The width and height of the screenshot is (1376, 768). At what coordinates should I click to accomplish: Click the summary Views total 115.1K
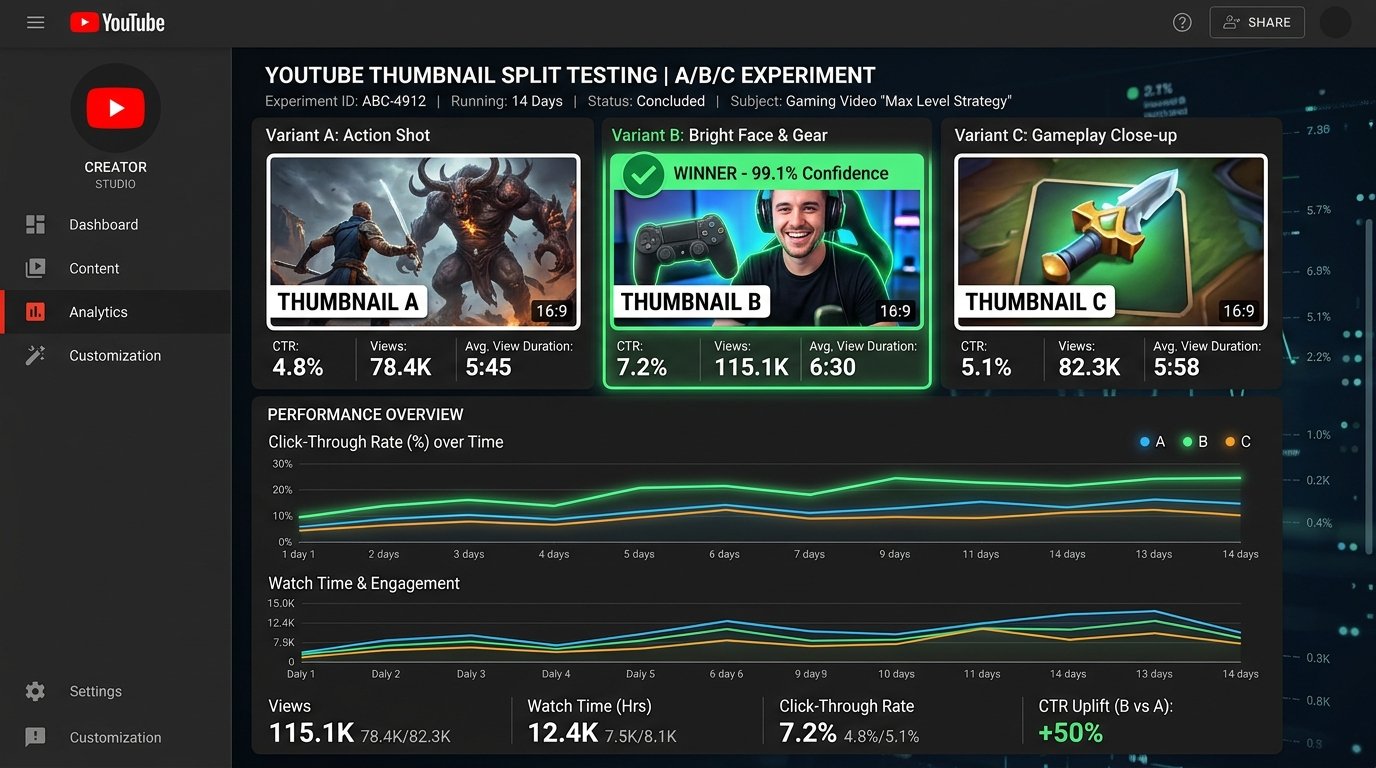pyautogui.click(x=311, y=733)
